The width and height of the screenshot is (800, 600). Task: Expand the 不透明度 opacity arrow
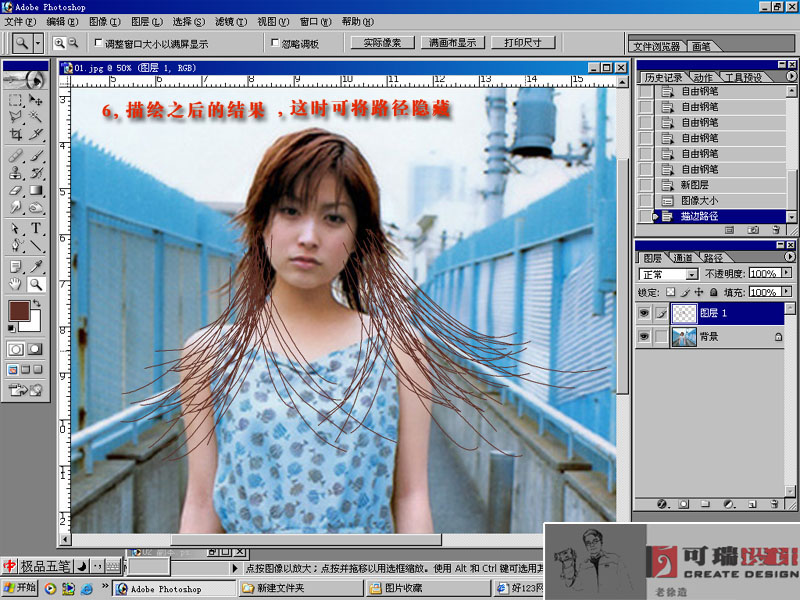coord(786,273)
